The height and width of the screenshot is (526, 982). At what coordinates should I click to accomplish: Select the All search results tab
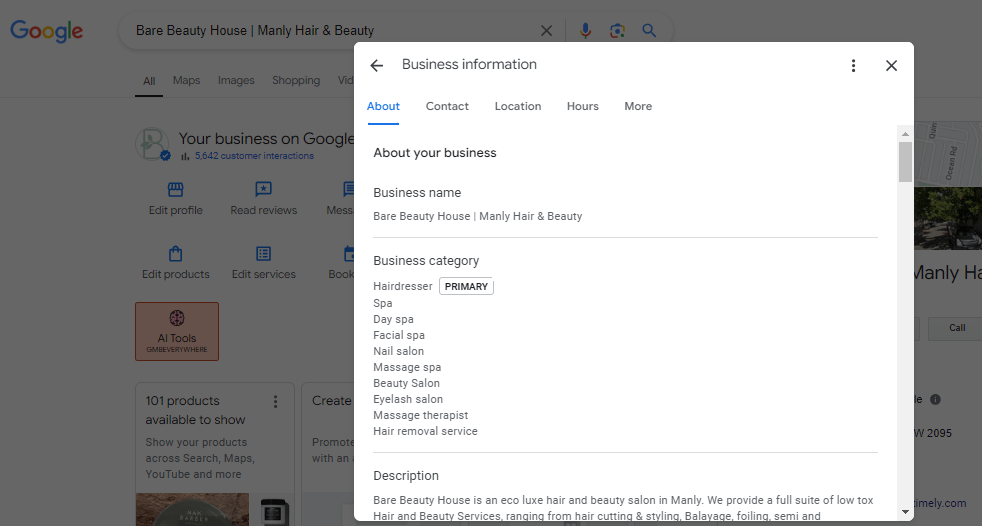tap(149, 81)
